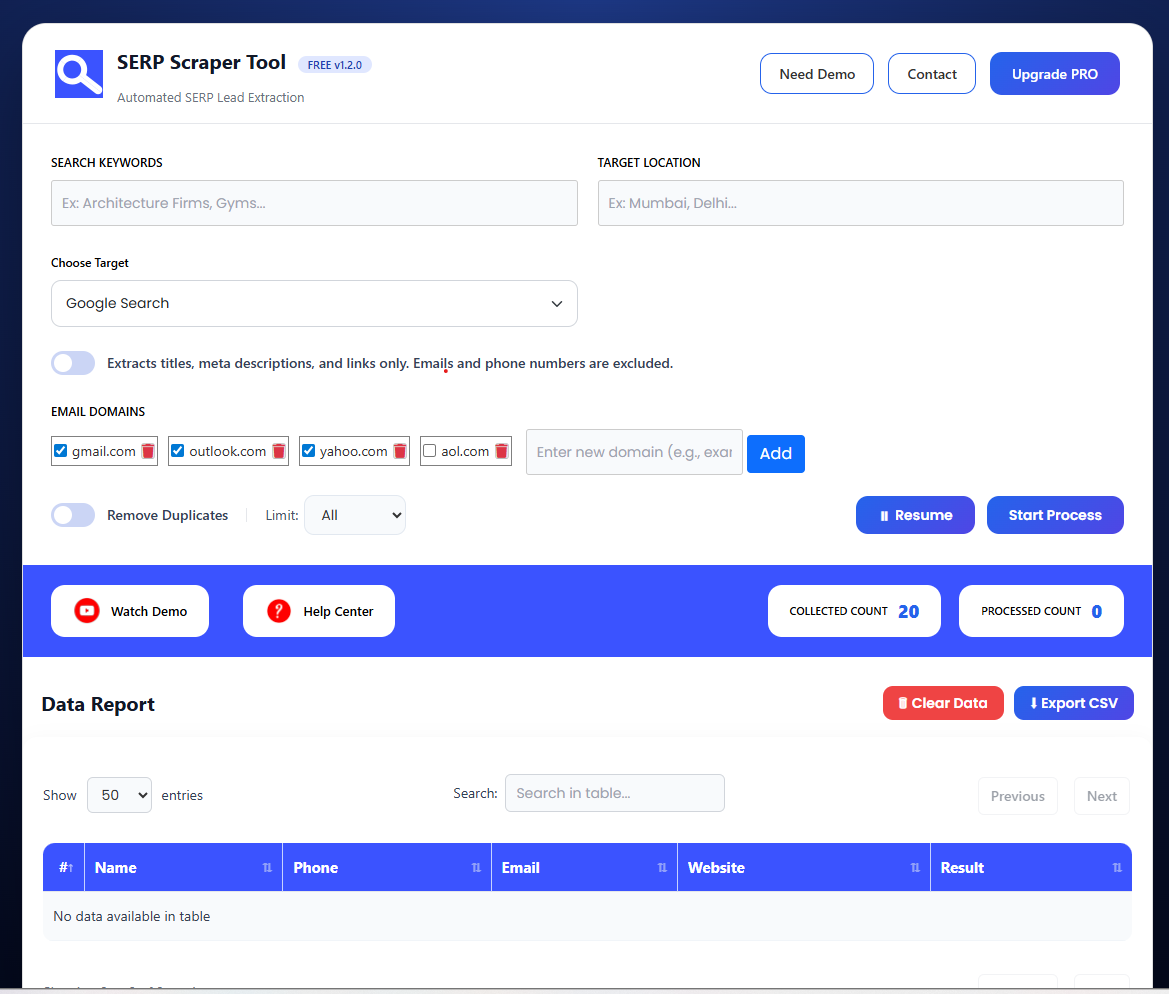Open the Choose Target dropdown
The image size is (1169, 994).
pos(314,303)
